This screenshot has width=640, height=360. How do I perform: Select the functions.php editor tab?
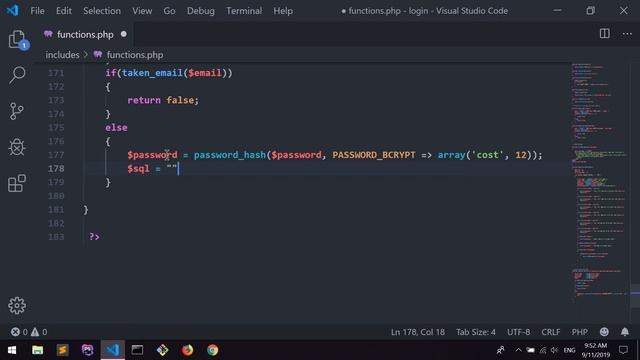click(x=85, y=34)
